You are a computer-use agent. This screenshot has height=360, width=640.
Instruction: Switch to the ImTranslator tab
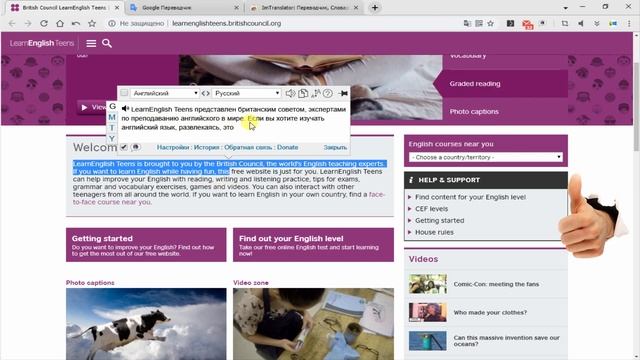pyautogui.click(x=304, y=8)
